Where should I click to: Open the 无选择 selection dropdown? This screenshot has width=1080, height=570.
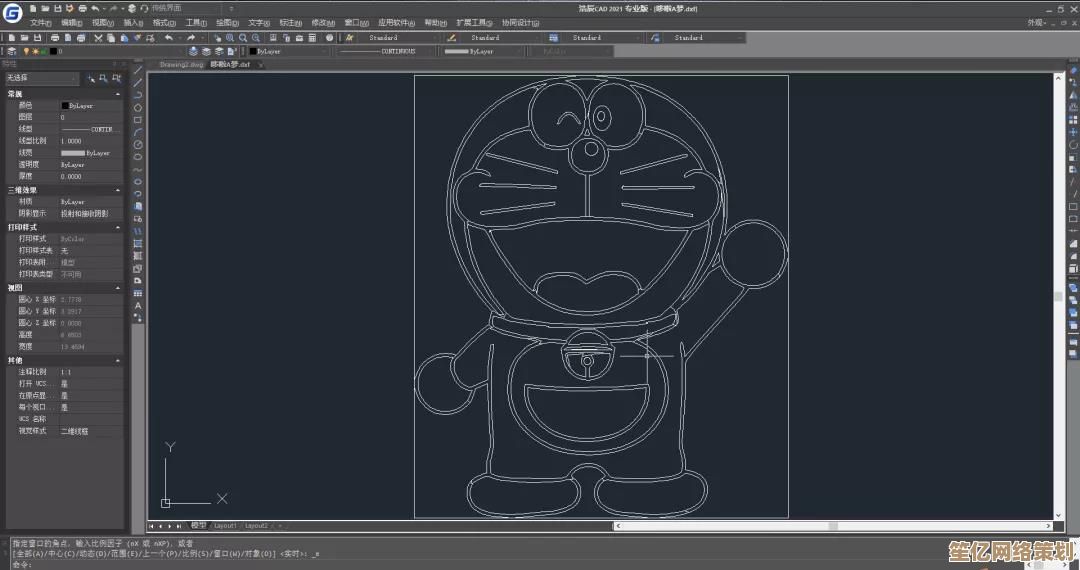(42, 78)
